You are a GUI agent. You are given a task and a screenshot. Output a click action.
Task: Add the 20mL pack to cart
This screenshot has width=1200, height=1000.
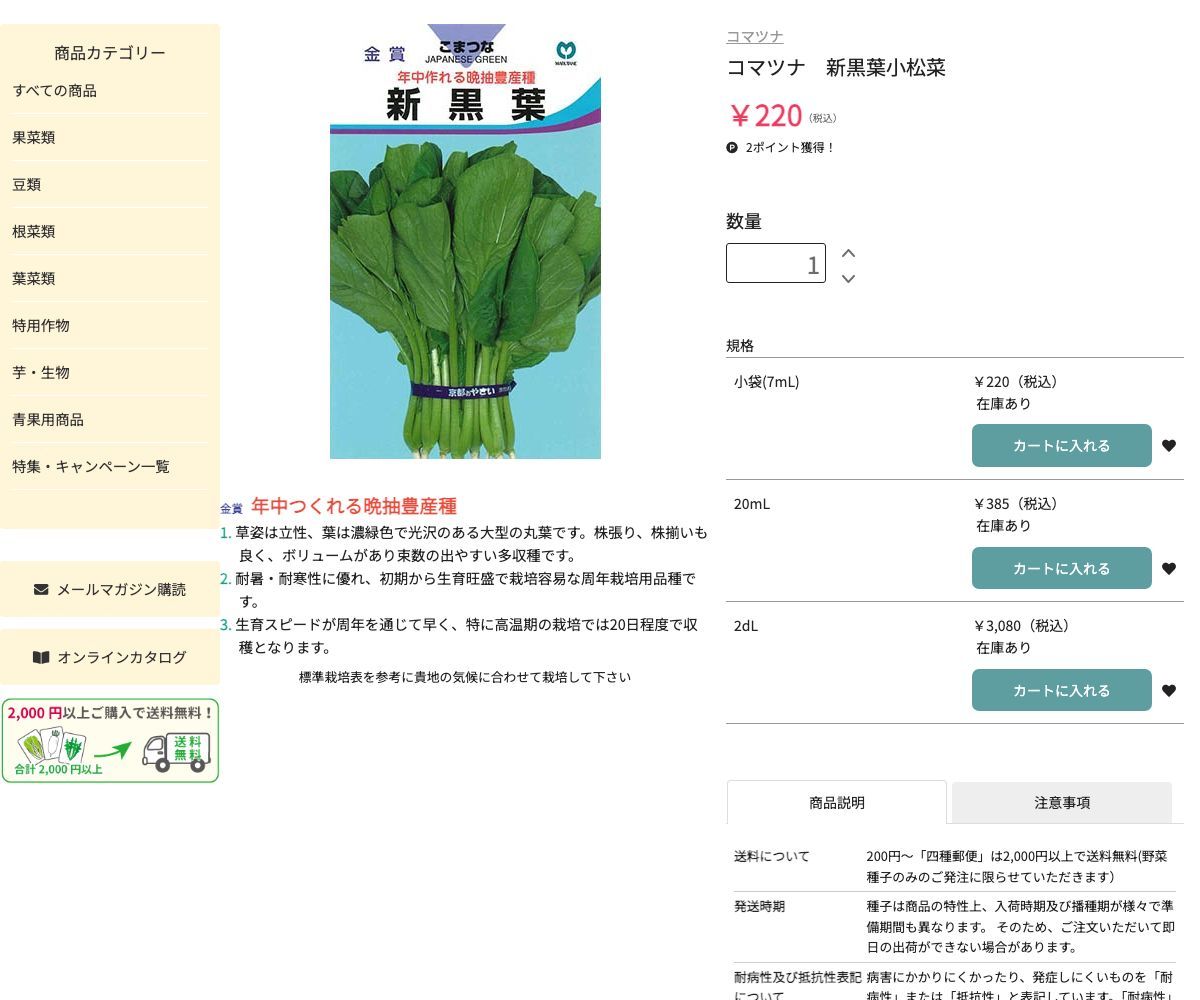pyautogui.click(x=1061, y=568)
